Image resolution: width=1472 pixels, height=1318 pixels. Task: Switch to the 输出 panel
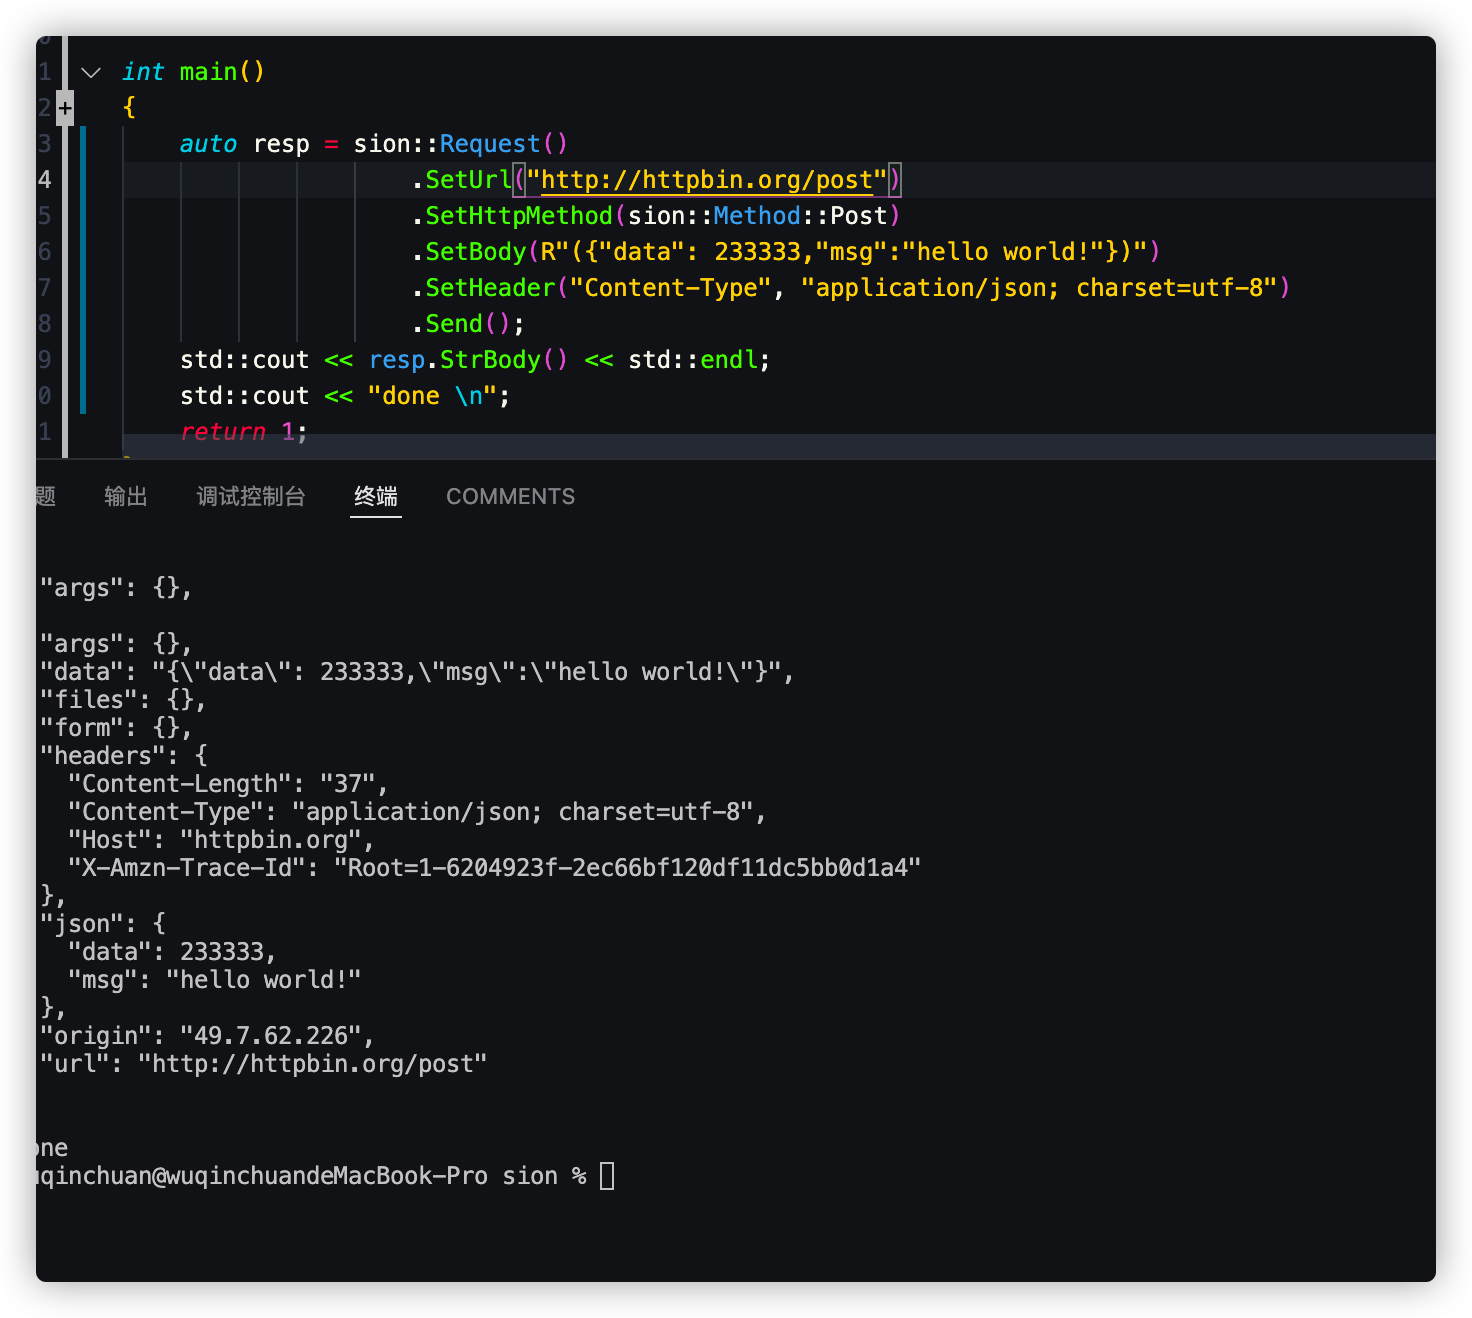[x=126, y=496]
